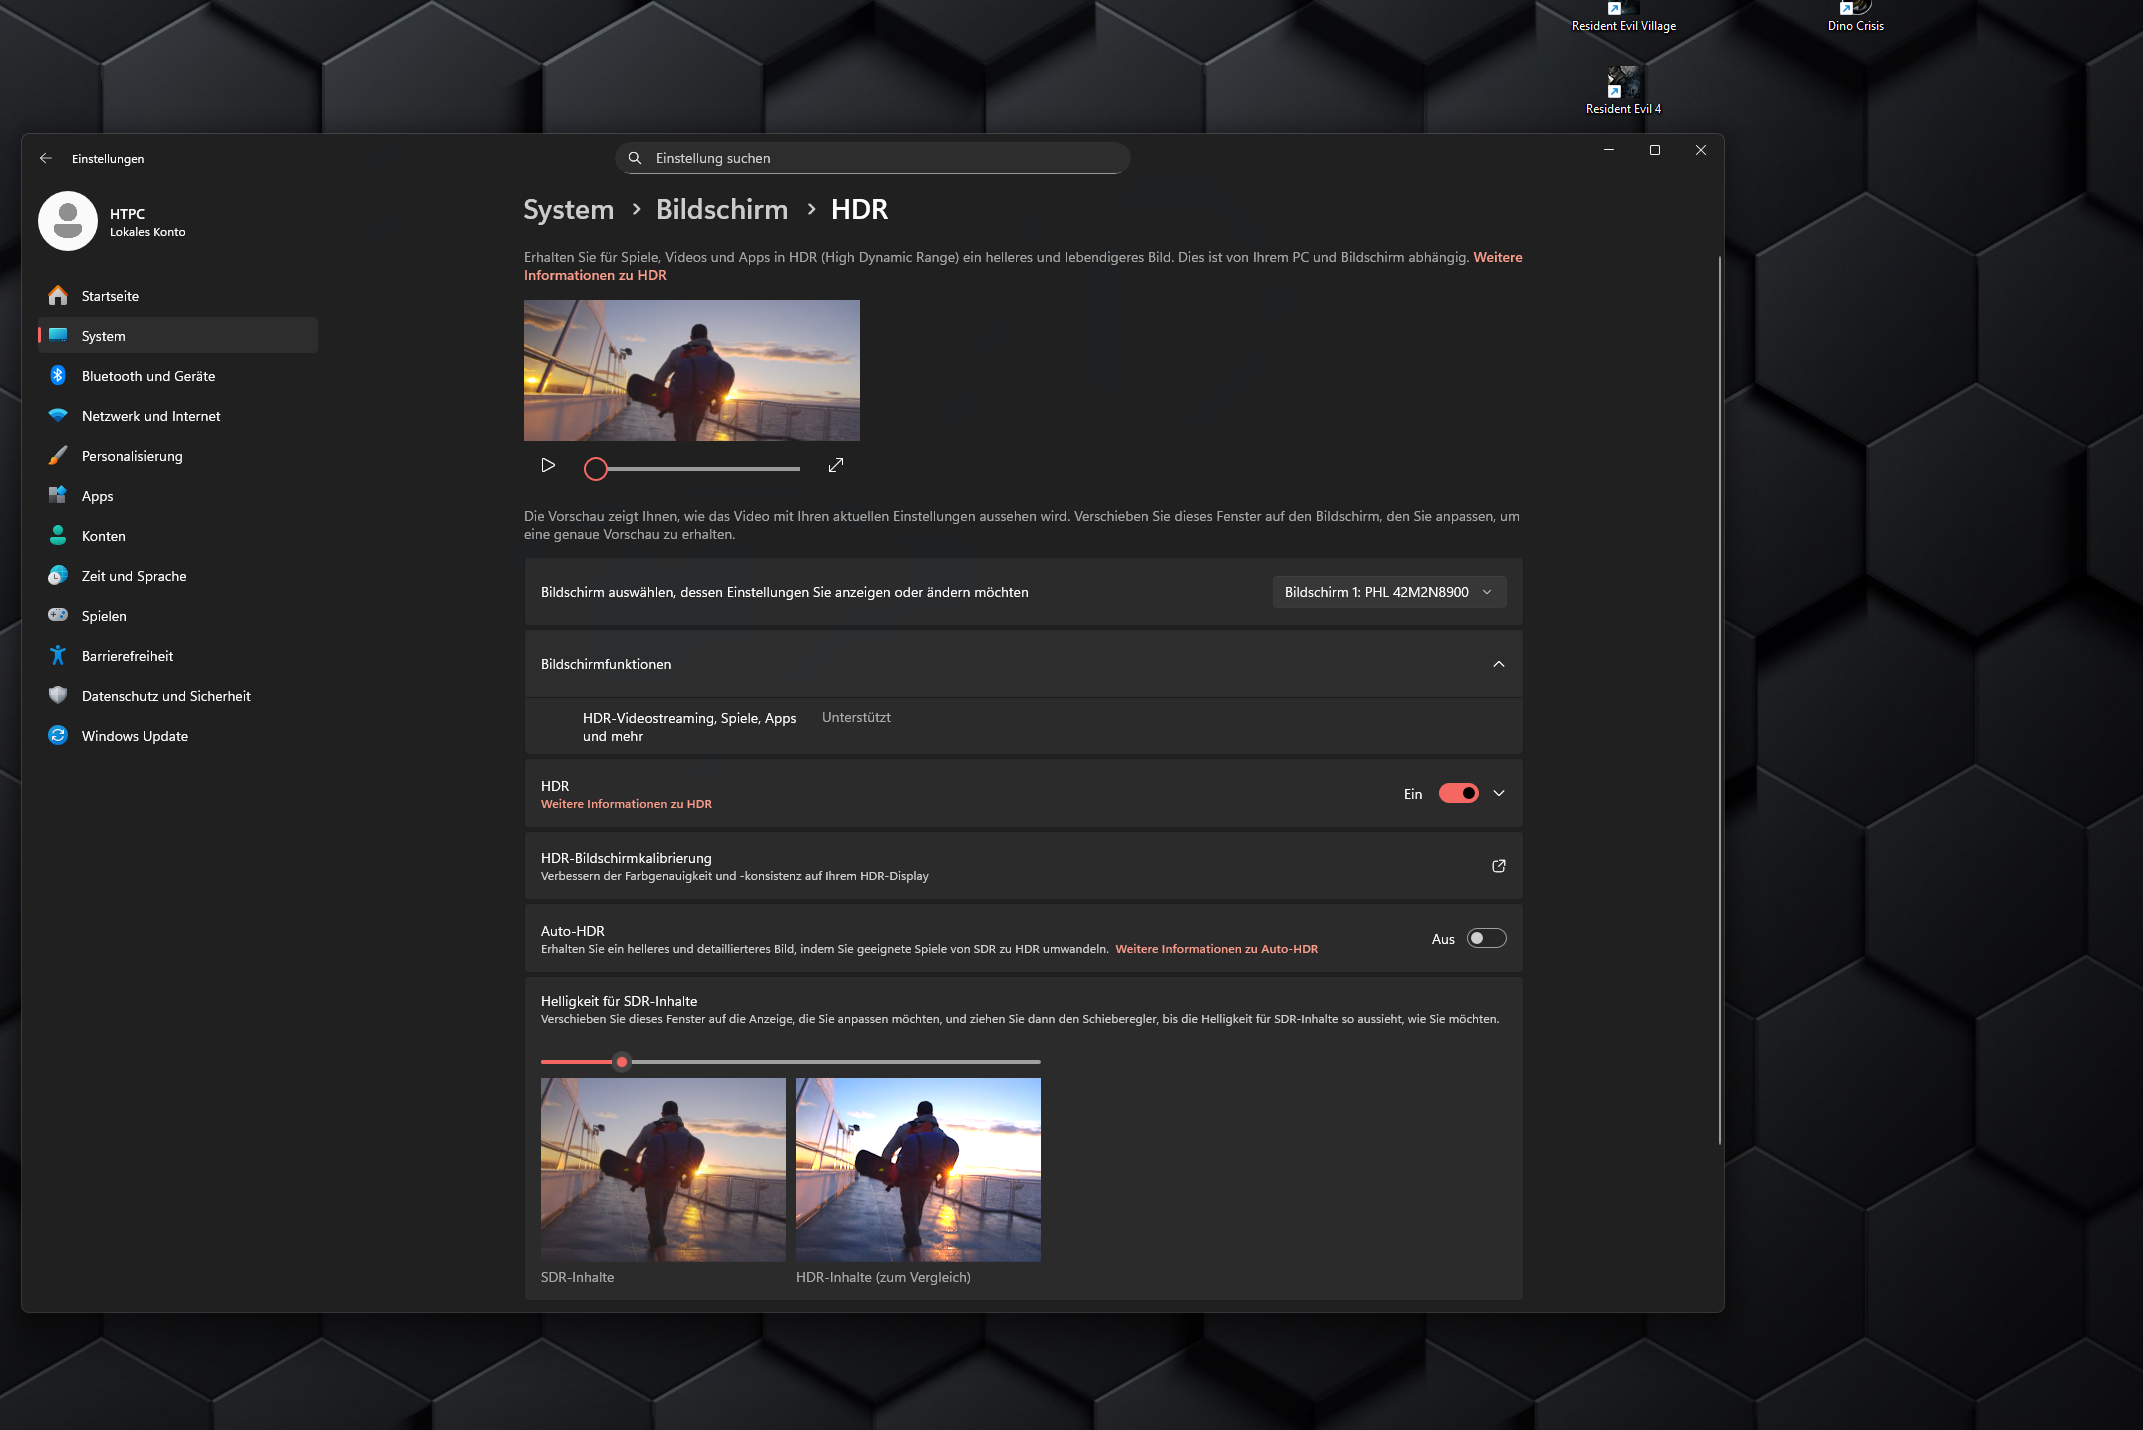Select Personalisierung in sidebar

click(x=132, y=456)
